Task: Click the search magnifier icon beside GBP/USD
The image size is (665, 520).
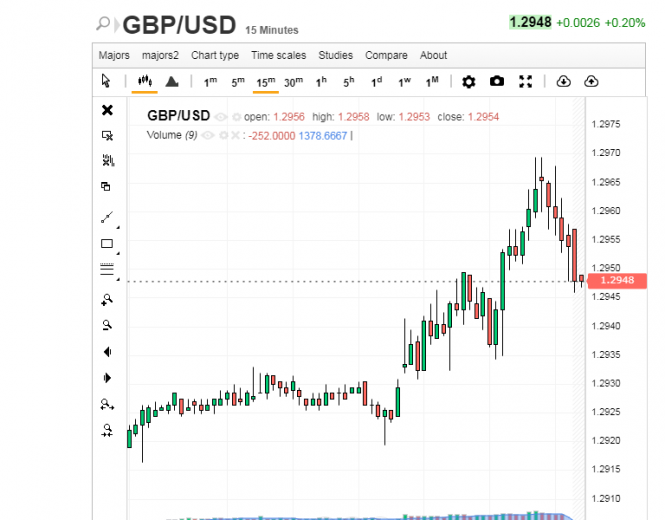Action: (x=103, y=24)
